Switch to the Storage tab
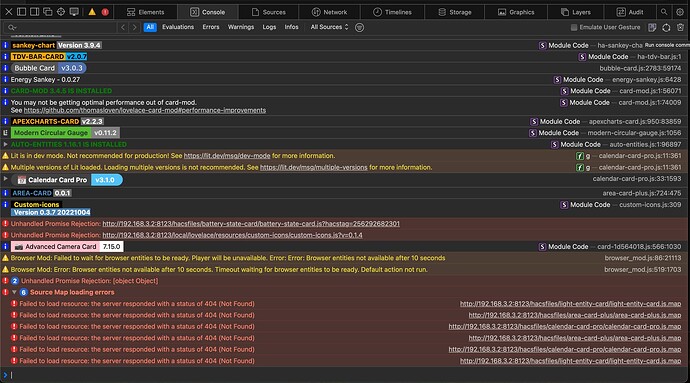690x383 pixels. click(455, 12)
